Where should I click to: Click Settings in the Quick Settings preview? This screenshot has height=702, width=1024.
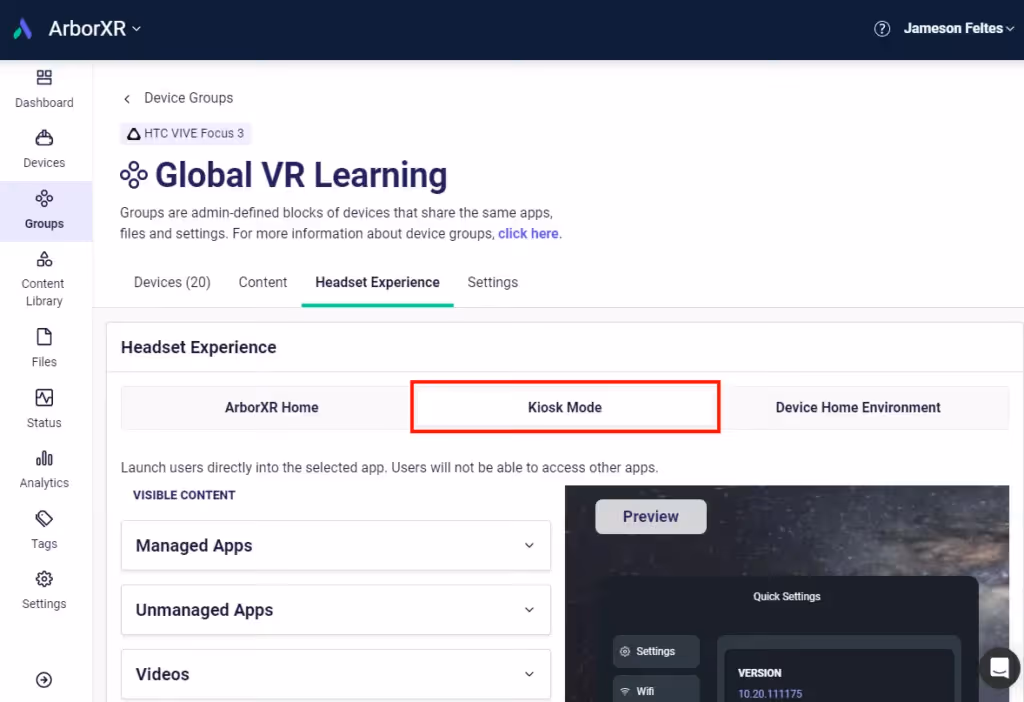[x=656, y=651]
